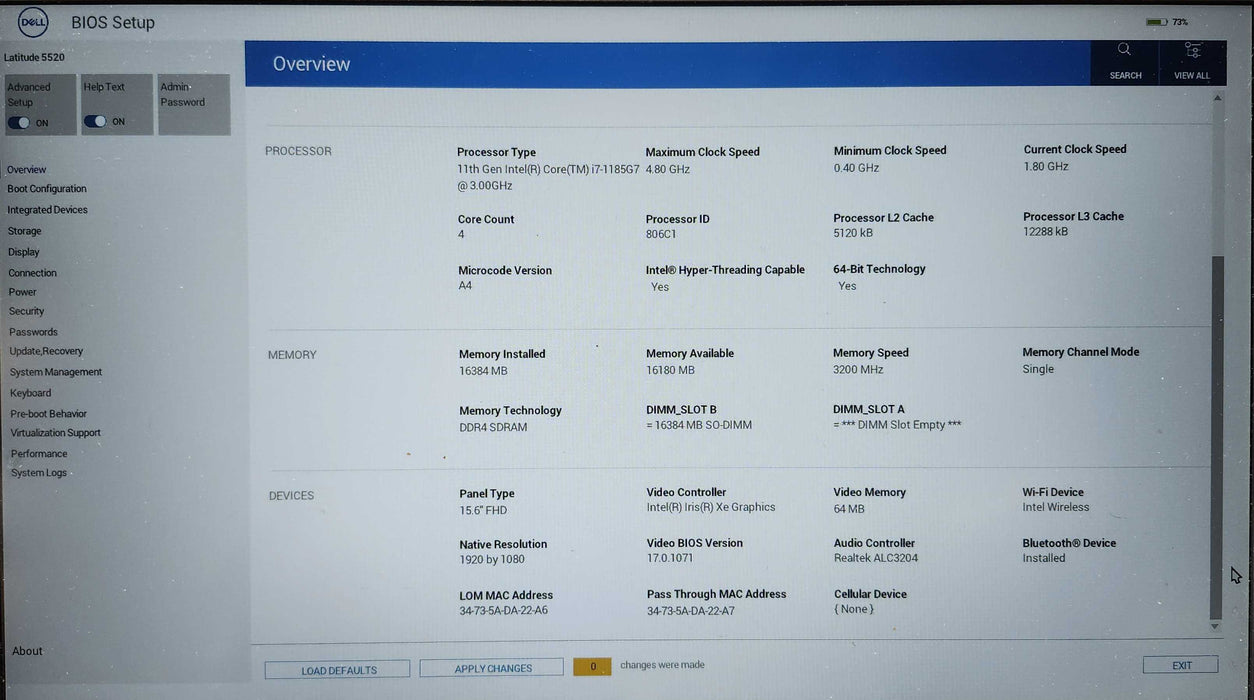This screenshot has height=700, width=1254.
Task: Click the vertical scrollbar thumb
Action: coord(1216,437)
